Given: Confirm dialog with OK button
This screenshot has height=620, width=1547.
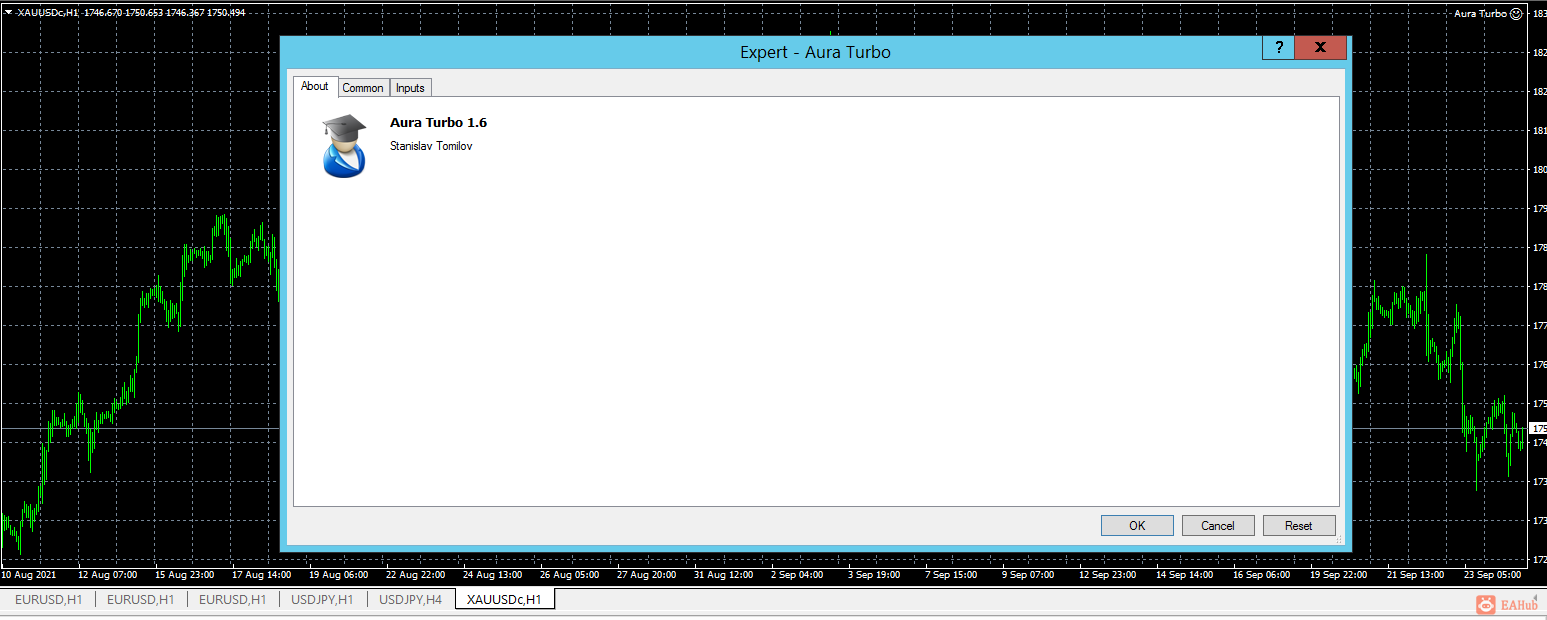Looking at the screenshot, I should pyautogui.click(x=1137, y=526).
